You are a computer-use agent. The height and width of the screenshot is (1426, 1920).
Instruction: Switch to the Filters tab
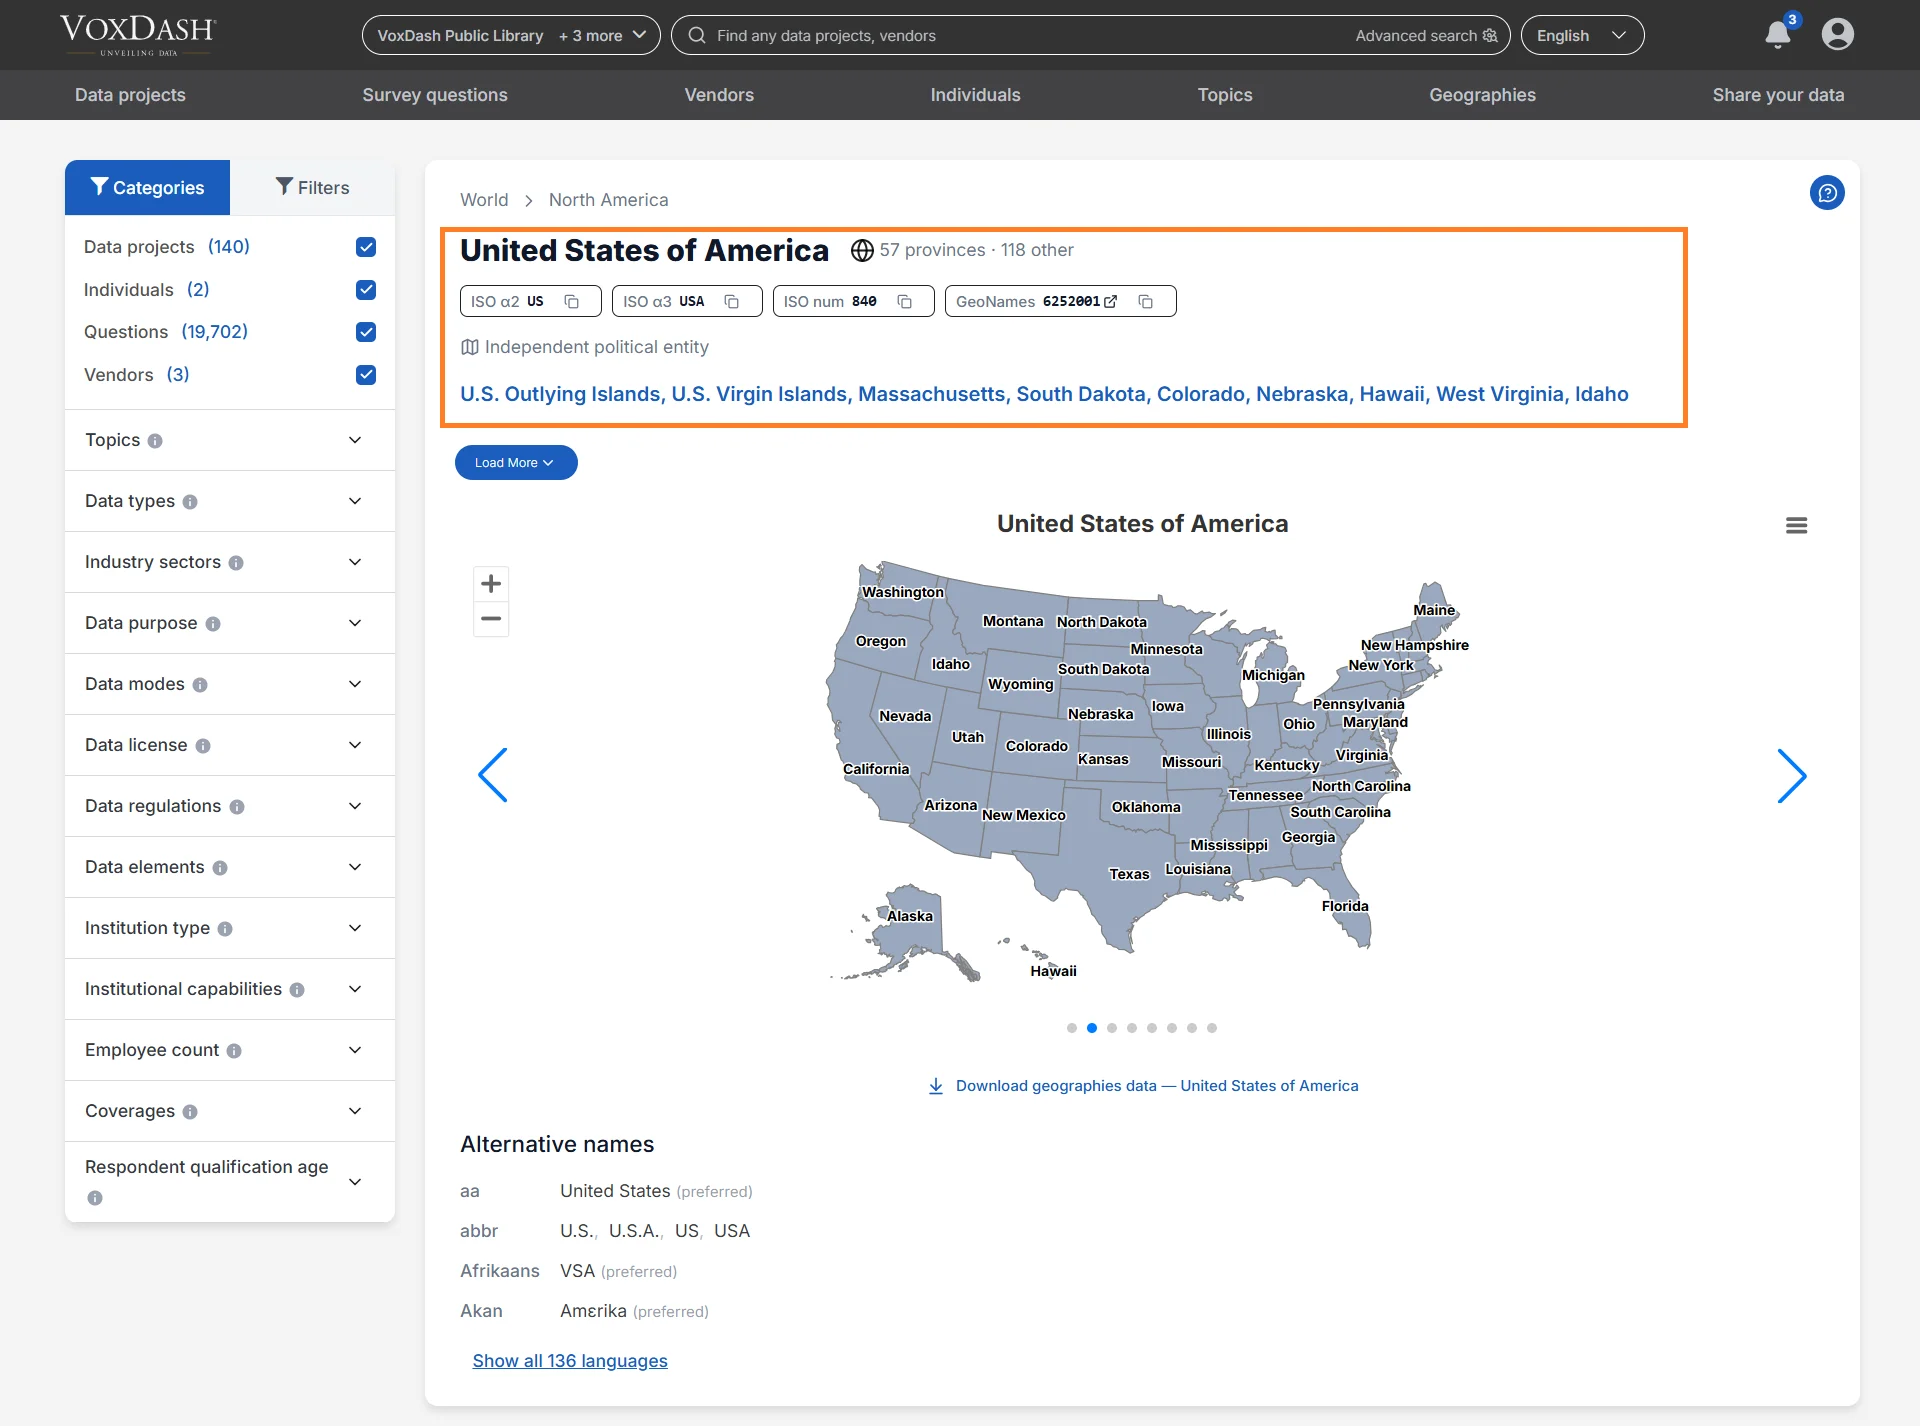[312, 187]
